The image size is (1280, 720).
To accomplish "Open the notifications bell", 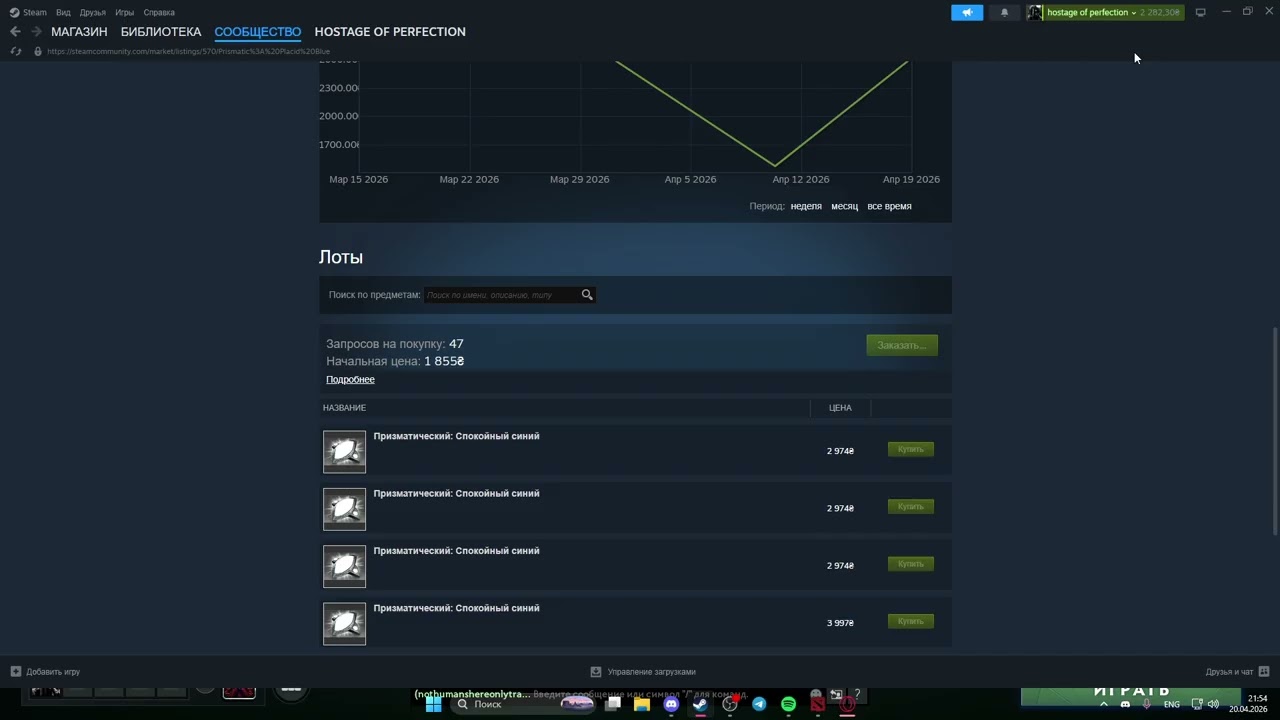I will 1004,12.
